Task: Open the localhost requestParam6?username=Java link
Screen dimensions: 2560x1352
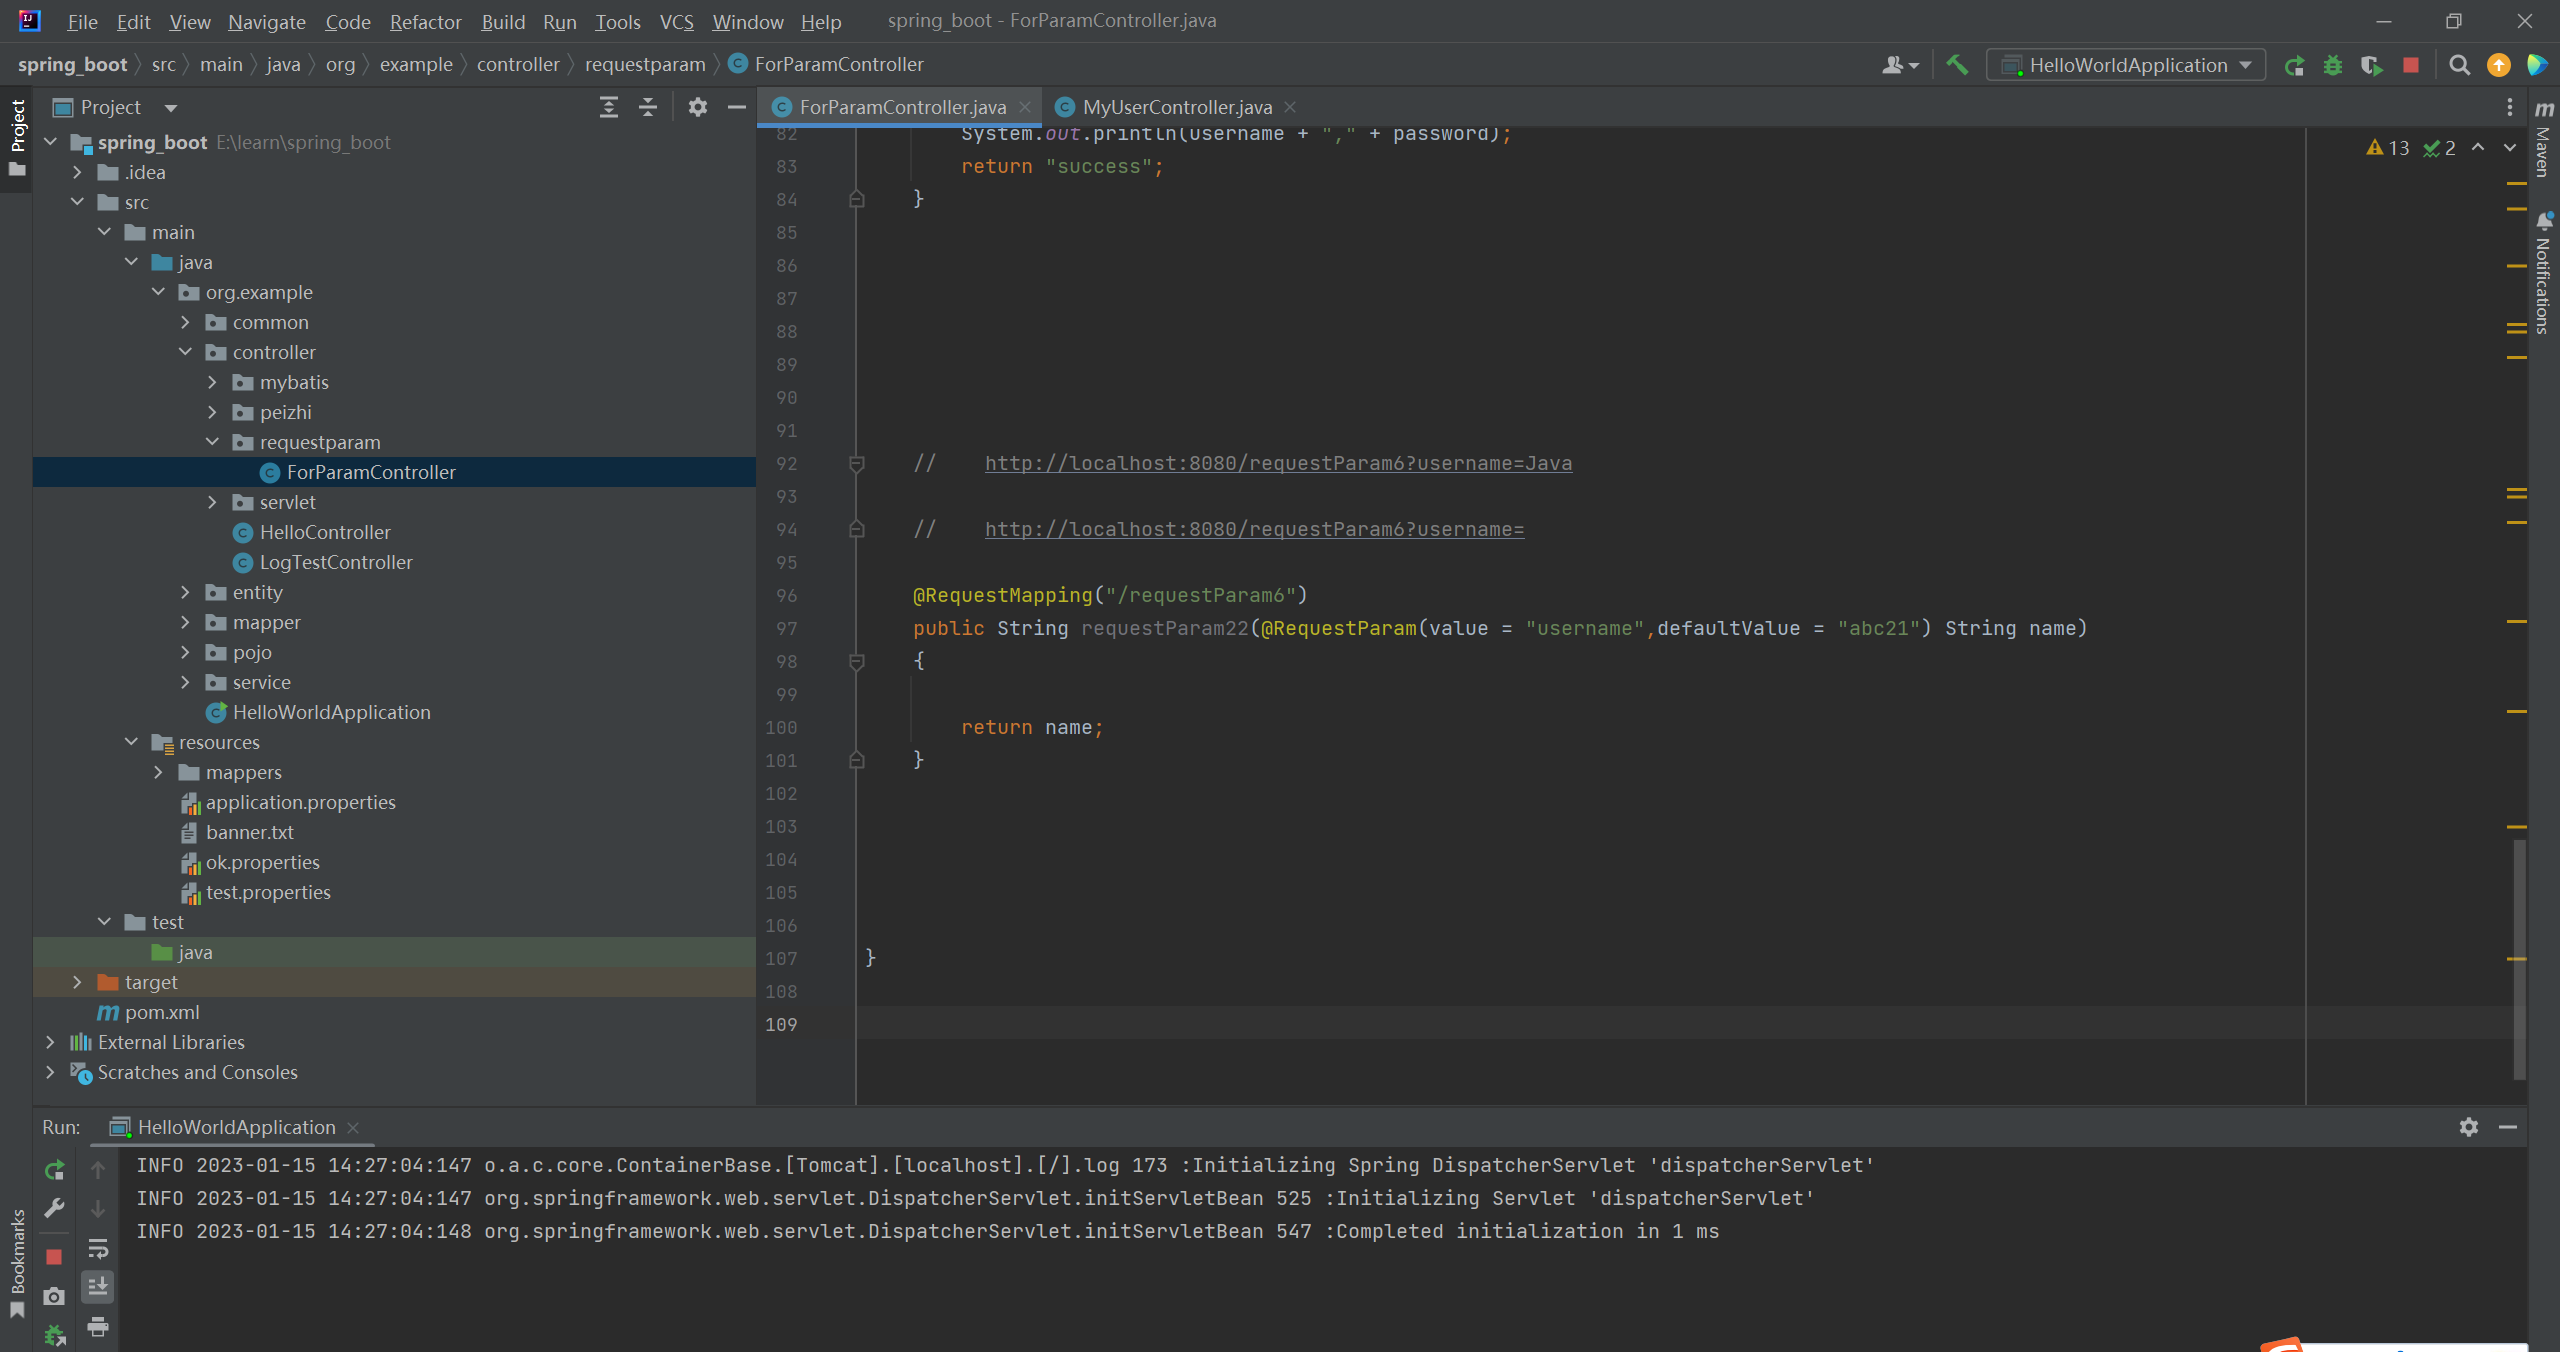Action: pos(1277,463)
